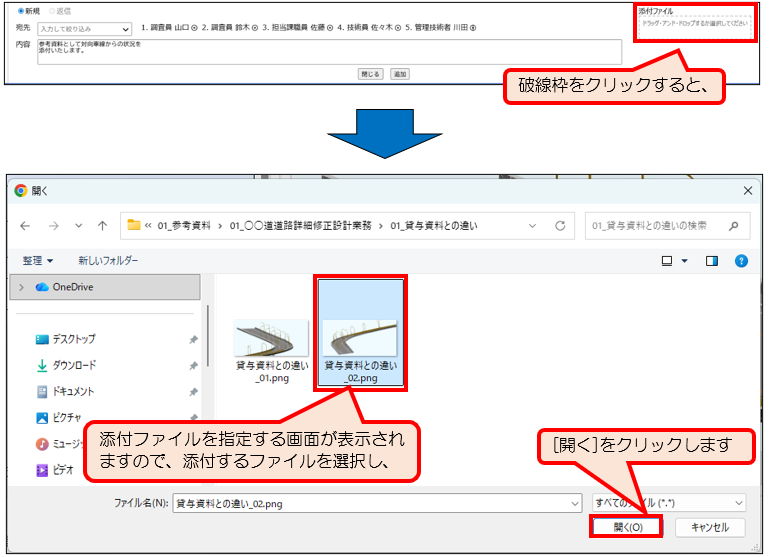Open Downloads (ダウンロード) in sidebar
This screenshot has height=557, width=771.
point(74,365)
